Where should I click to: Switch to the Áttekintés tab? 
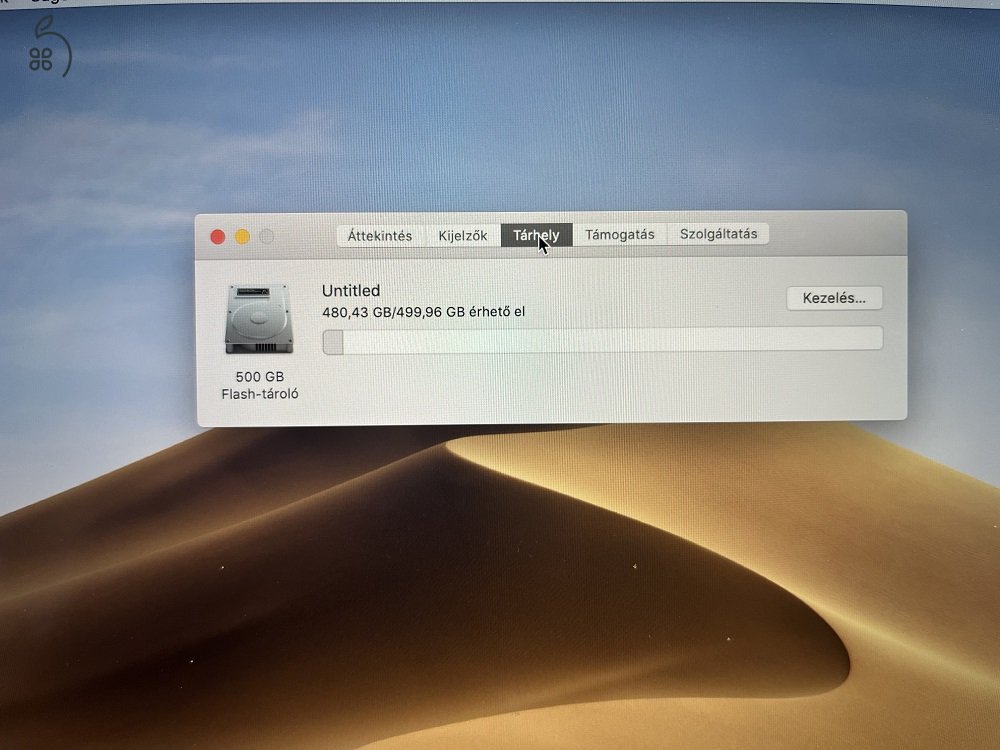coord(379,235)
